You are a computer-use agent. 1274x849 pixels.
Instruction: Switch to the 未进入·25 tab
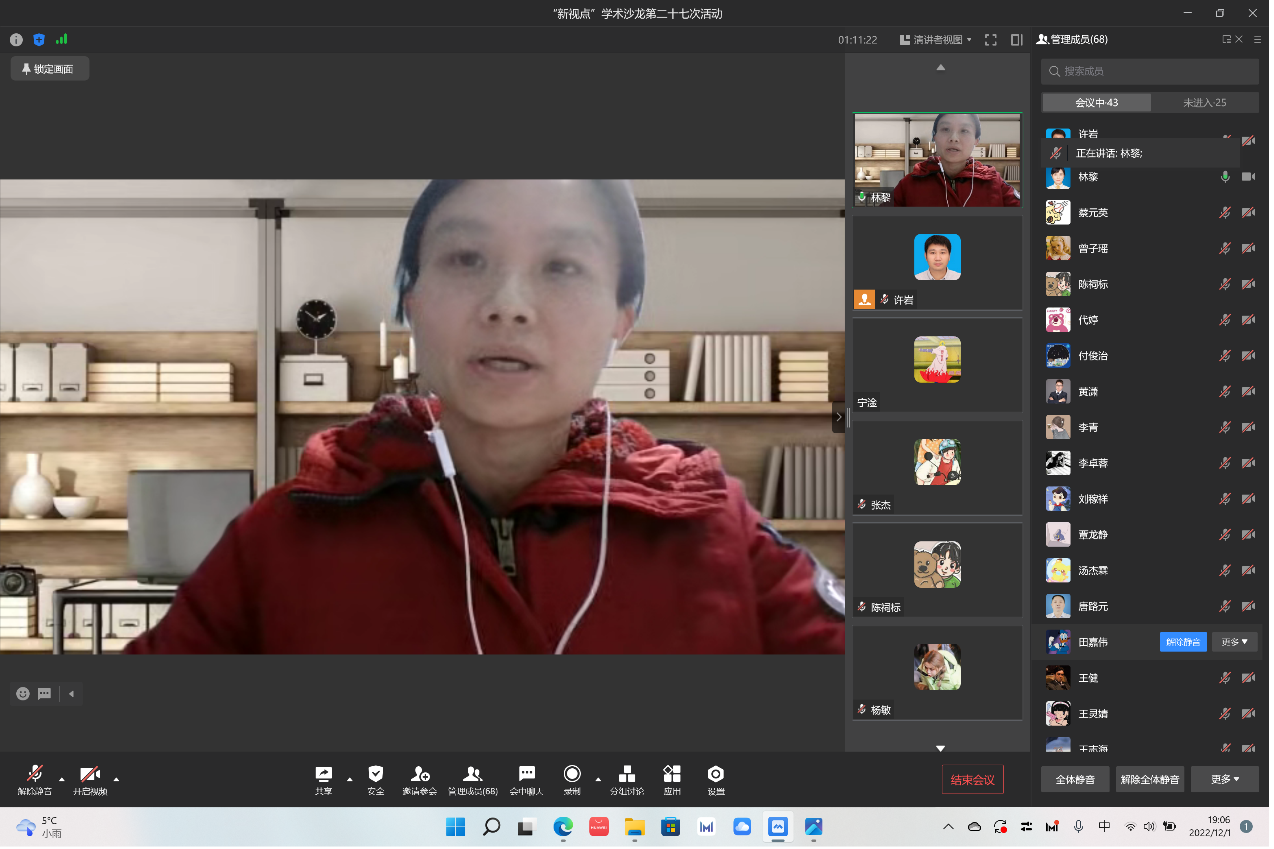(x=1204, y=103)
